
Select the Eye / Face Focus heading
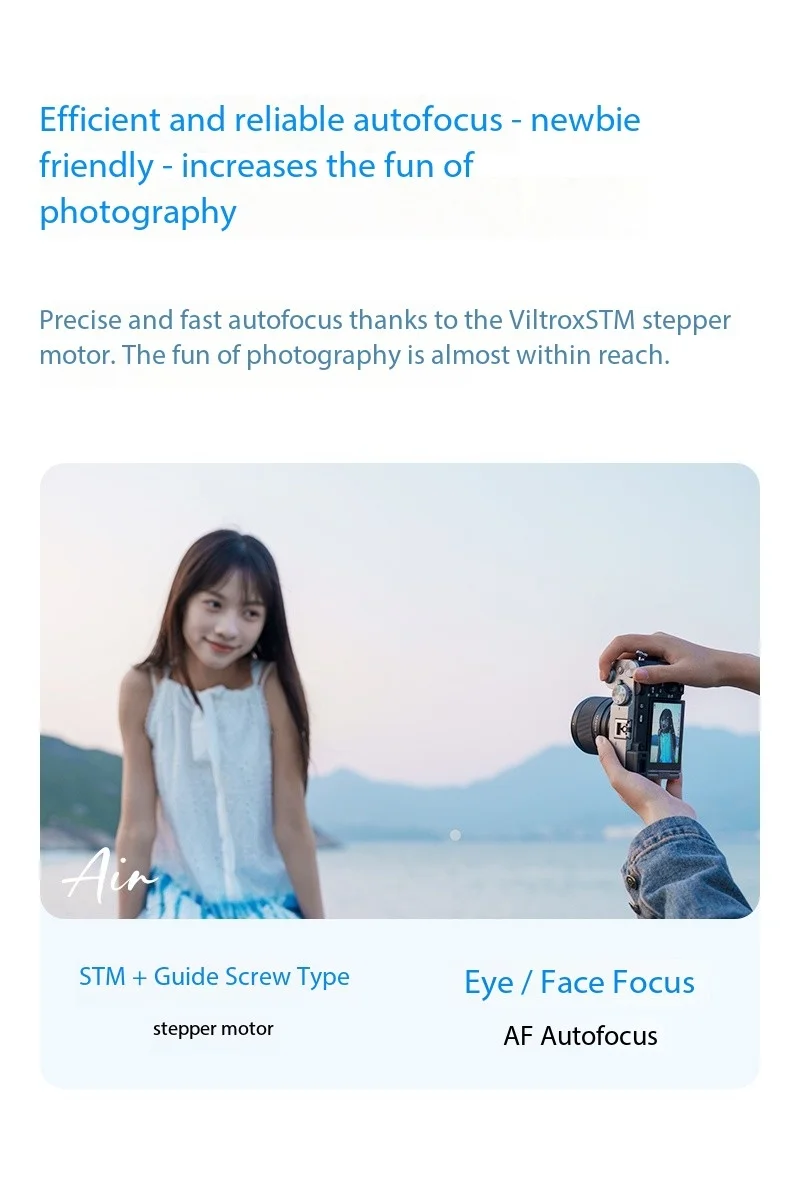(579, 982)
